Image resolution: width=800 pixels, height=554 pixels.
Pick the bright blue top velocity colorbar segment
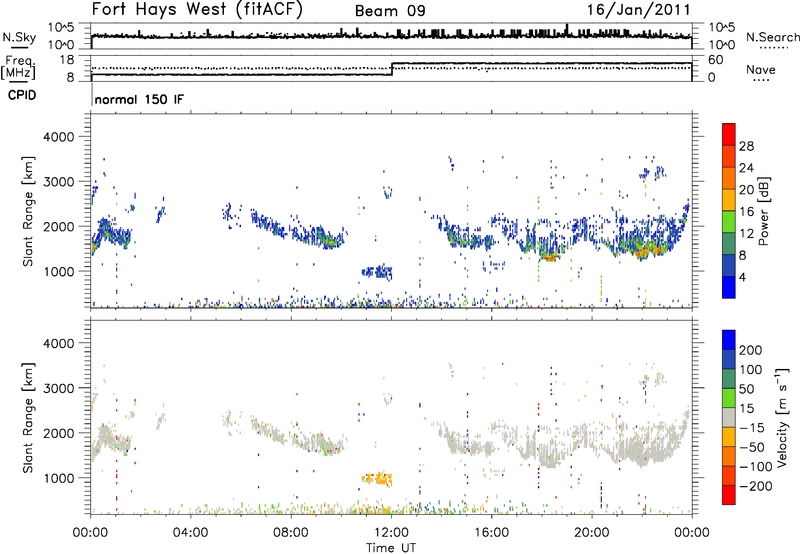click(x=729, y=340)
